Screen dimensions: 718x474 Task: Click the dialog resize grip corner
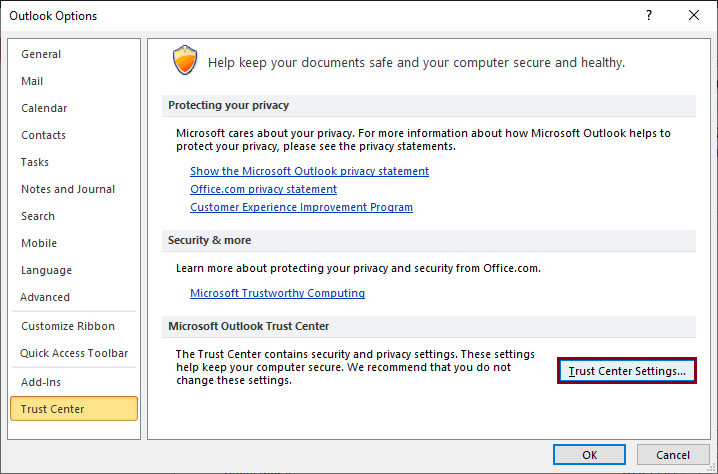coord(711,468)
